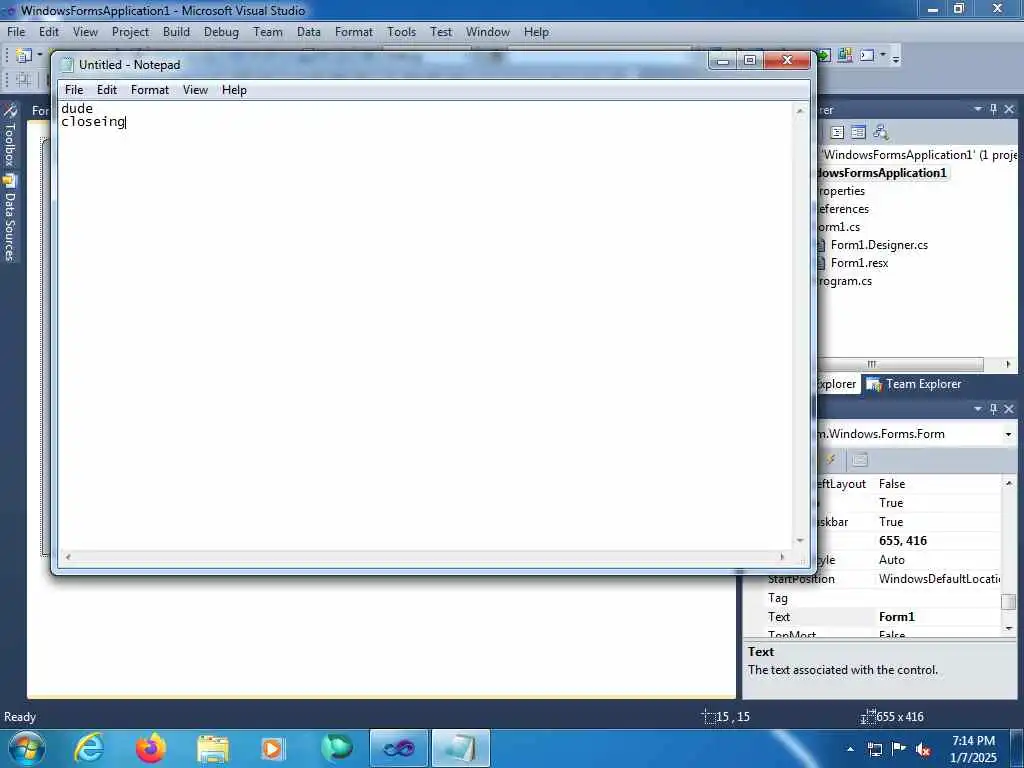Open Notepad Format menu
The image size is (1024, 768).
pos(150,90)
